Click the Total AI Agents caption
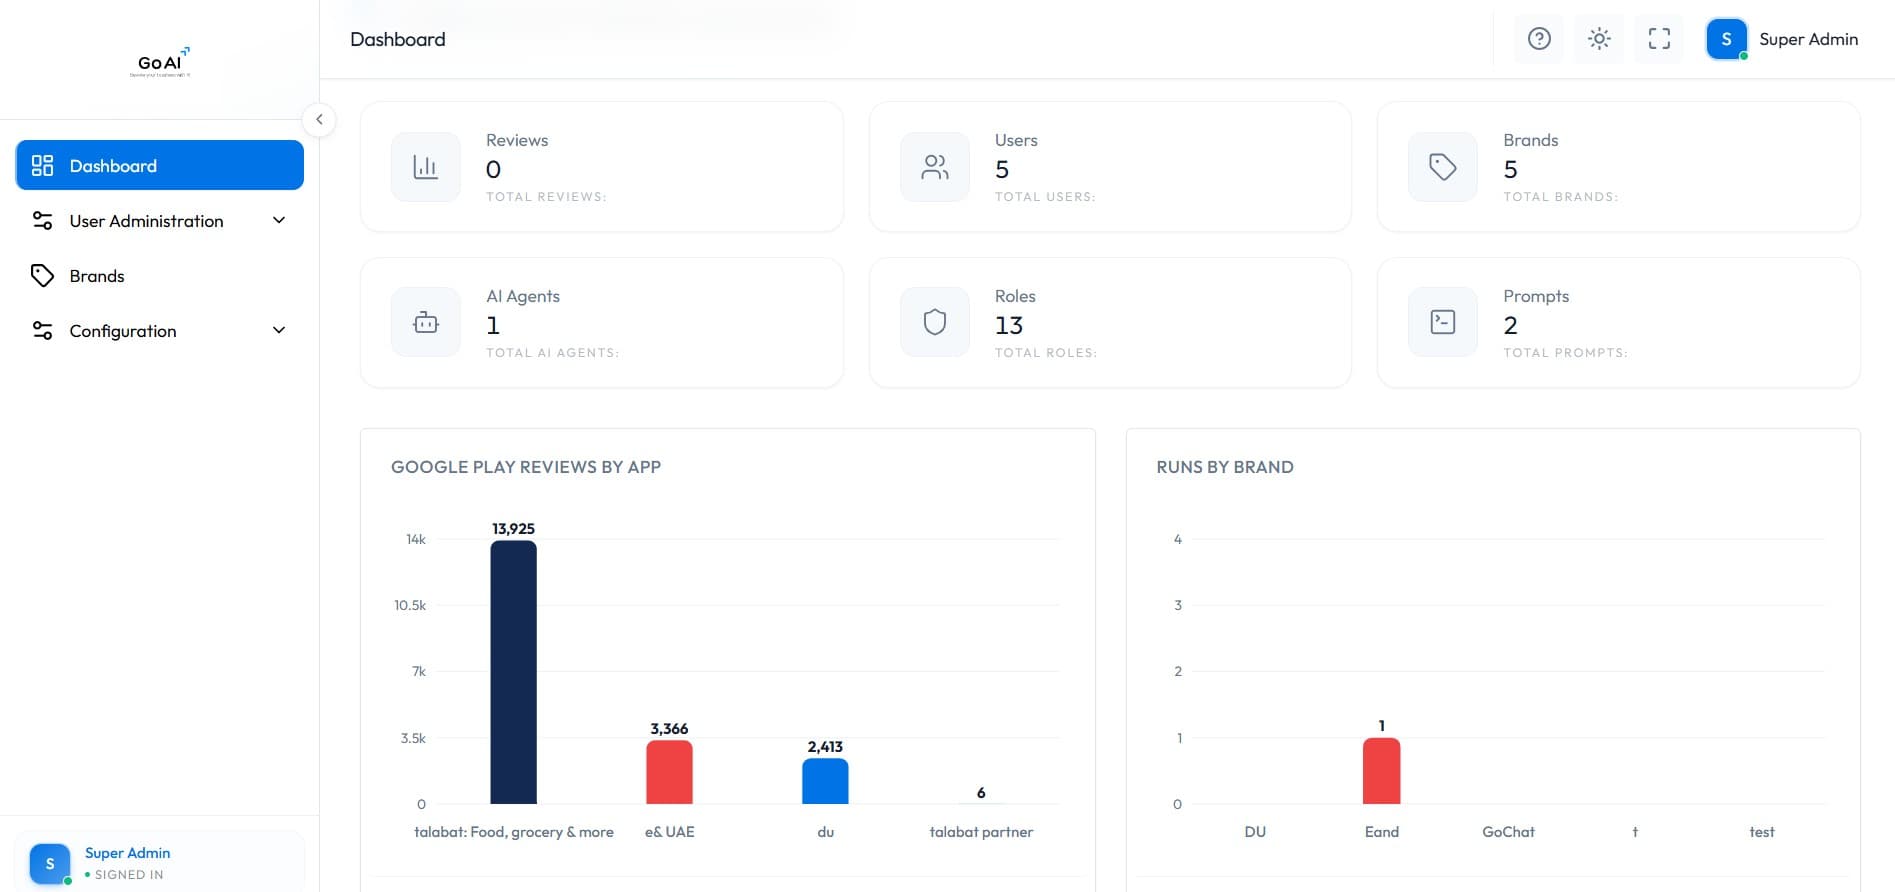Image resolution: width=1895 pixels, height=892 pixels. [x=552, y=352]
